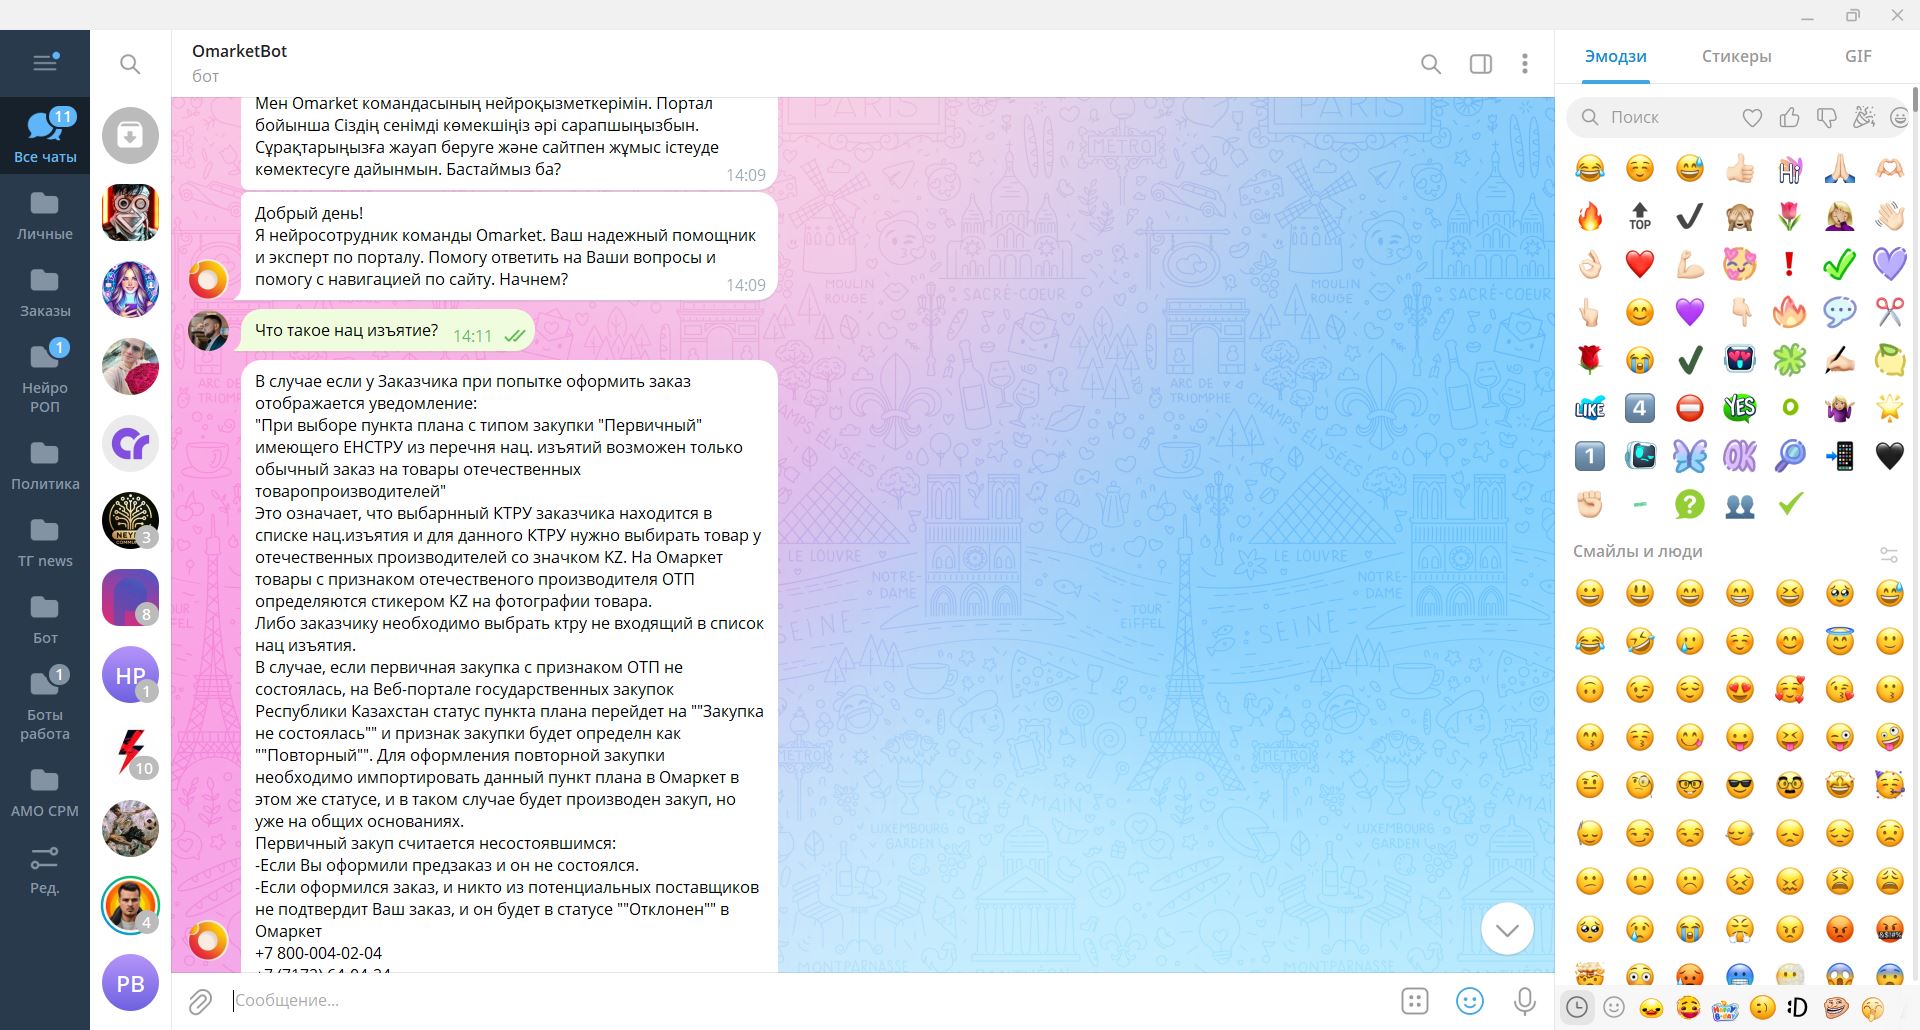
Task: Select the duck emoji pack in footer
Action: 1651,1008
